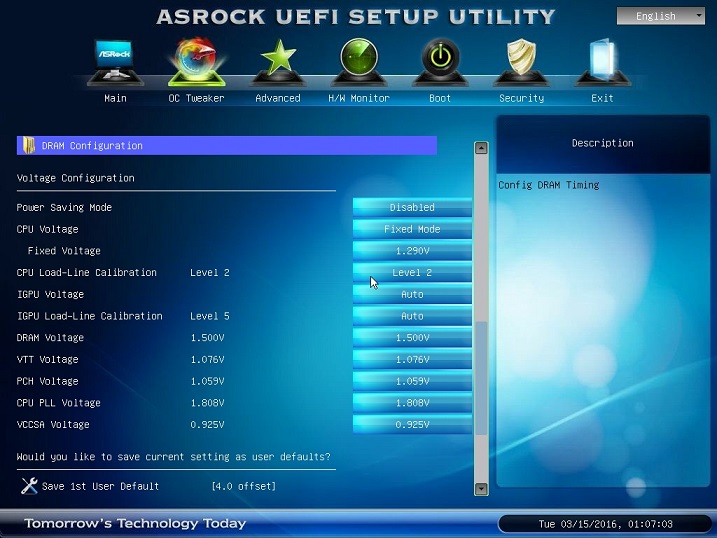Select the Power Saving Mode label

[x=64, y=208]
